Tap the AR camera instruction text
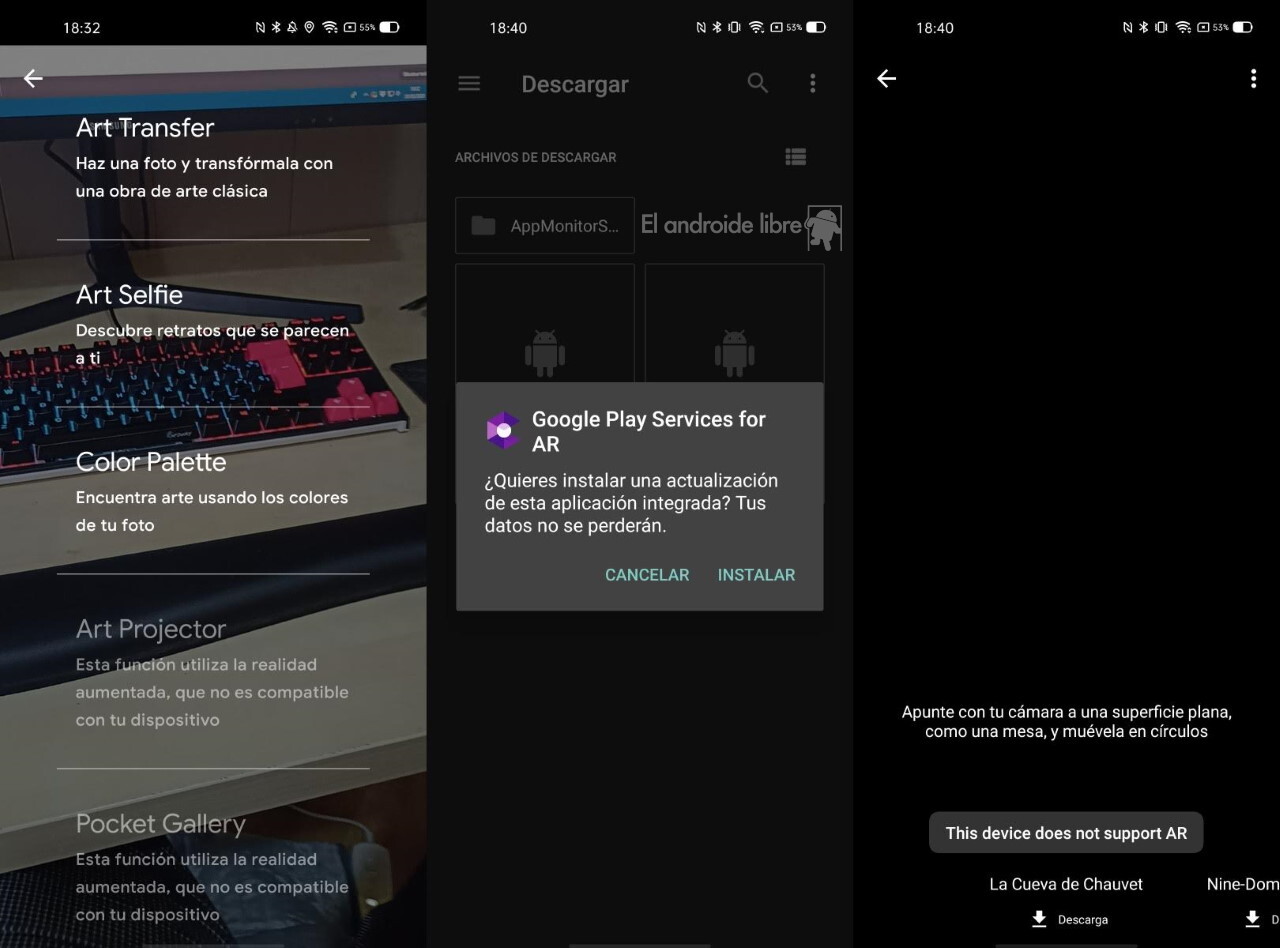 (x=1066, y=722)
